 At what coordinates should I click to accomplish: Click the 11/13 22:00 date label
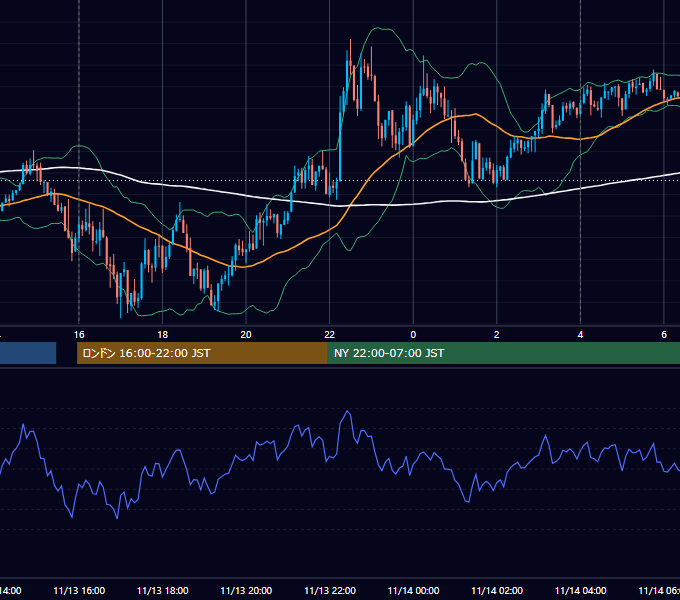(x=330, y=590)
